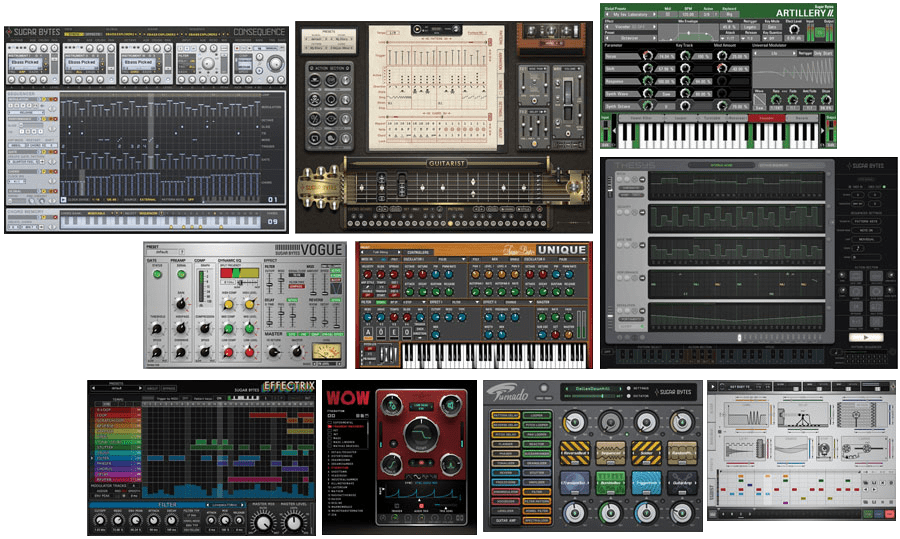Open the filter algorithm dropdown in Effectrix
900x539 pixels.
(x=222, y=505)
